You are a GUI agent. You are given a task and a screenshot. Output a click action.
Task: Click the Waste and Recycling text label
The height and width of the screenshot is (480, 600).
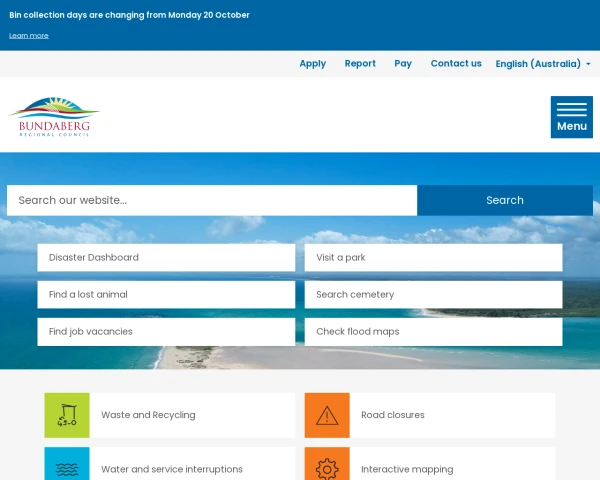[x=148, y=415]
